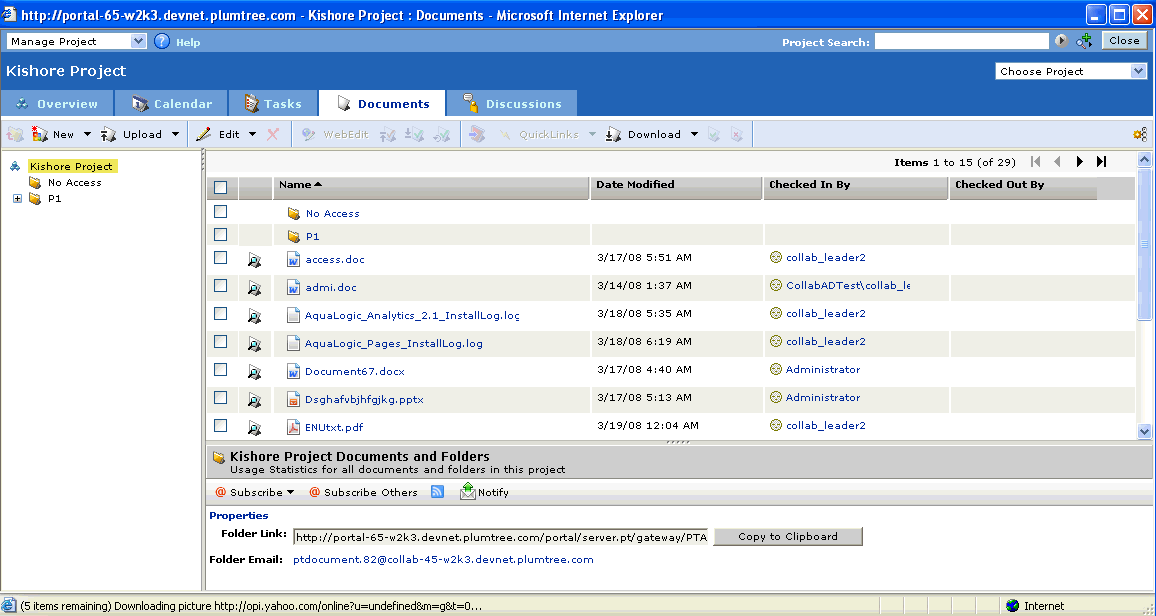
Task: Click the PDF file icon of ENUtxt.pdf
Action: [x=293, y=427]
